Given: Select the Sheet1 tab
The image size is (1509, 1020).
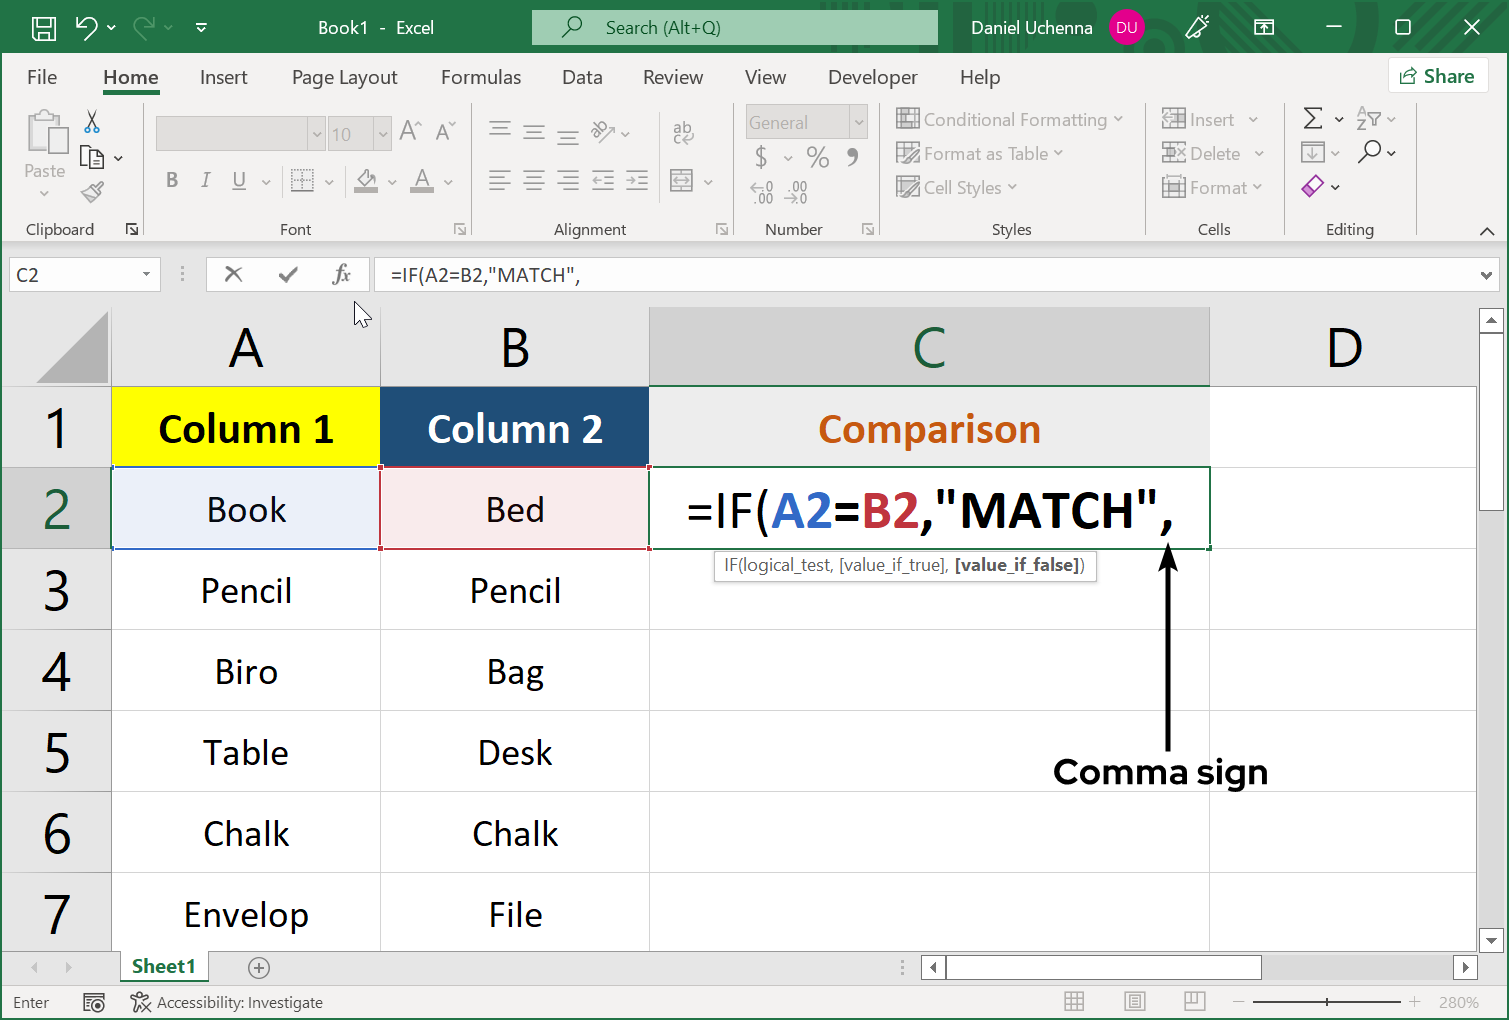Looking at the screenshot, I should [x=163, y=966].
